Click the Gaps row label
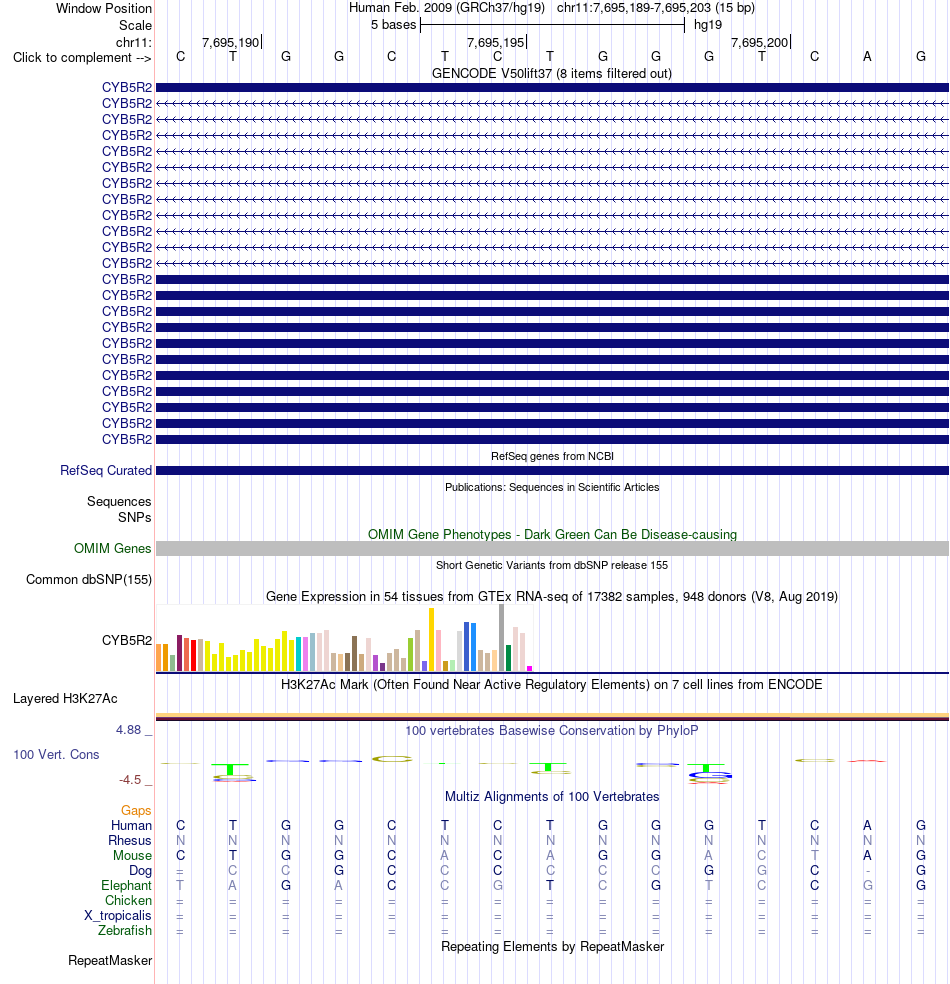The height and width of the screenshot is (984, 950). (x=136, y=810)
